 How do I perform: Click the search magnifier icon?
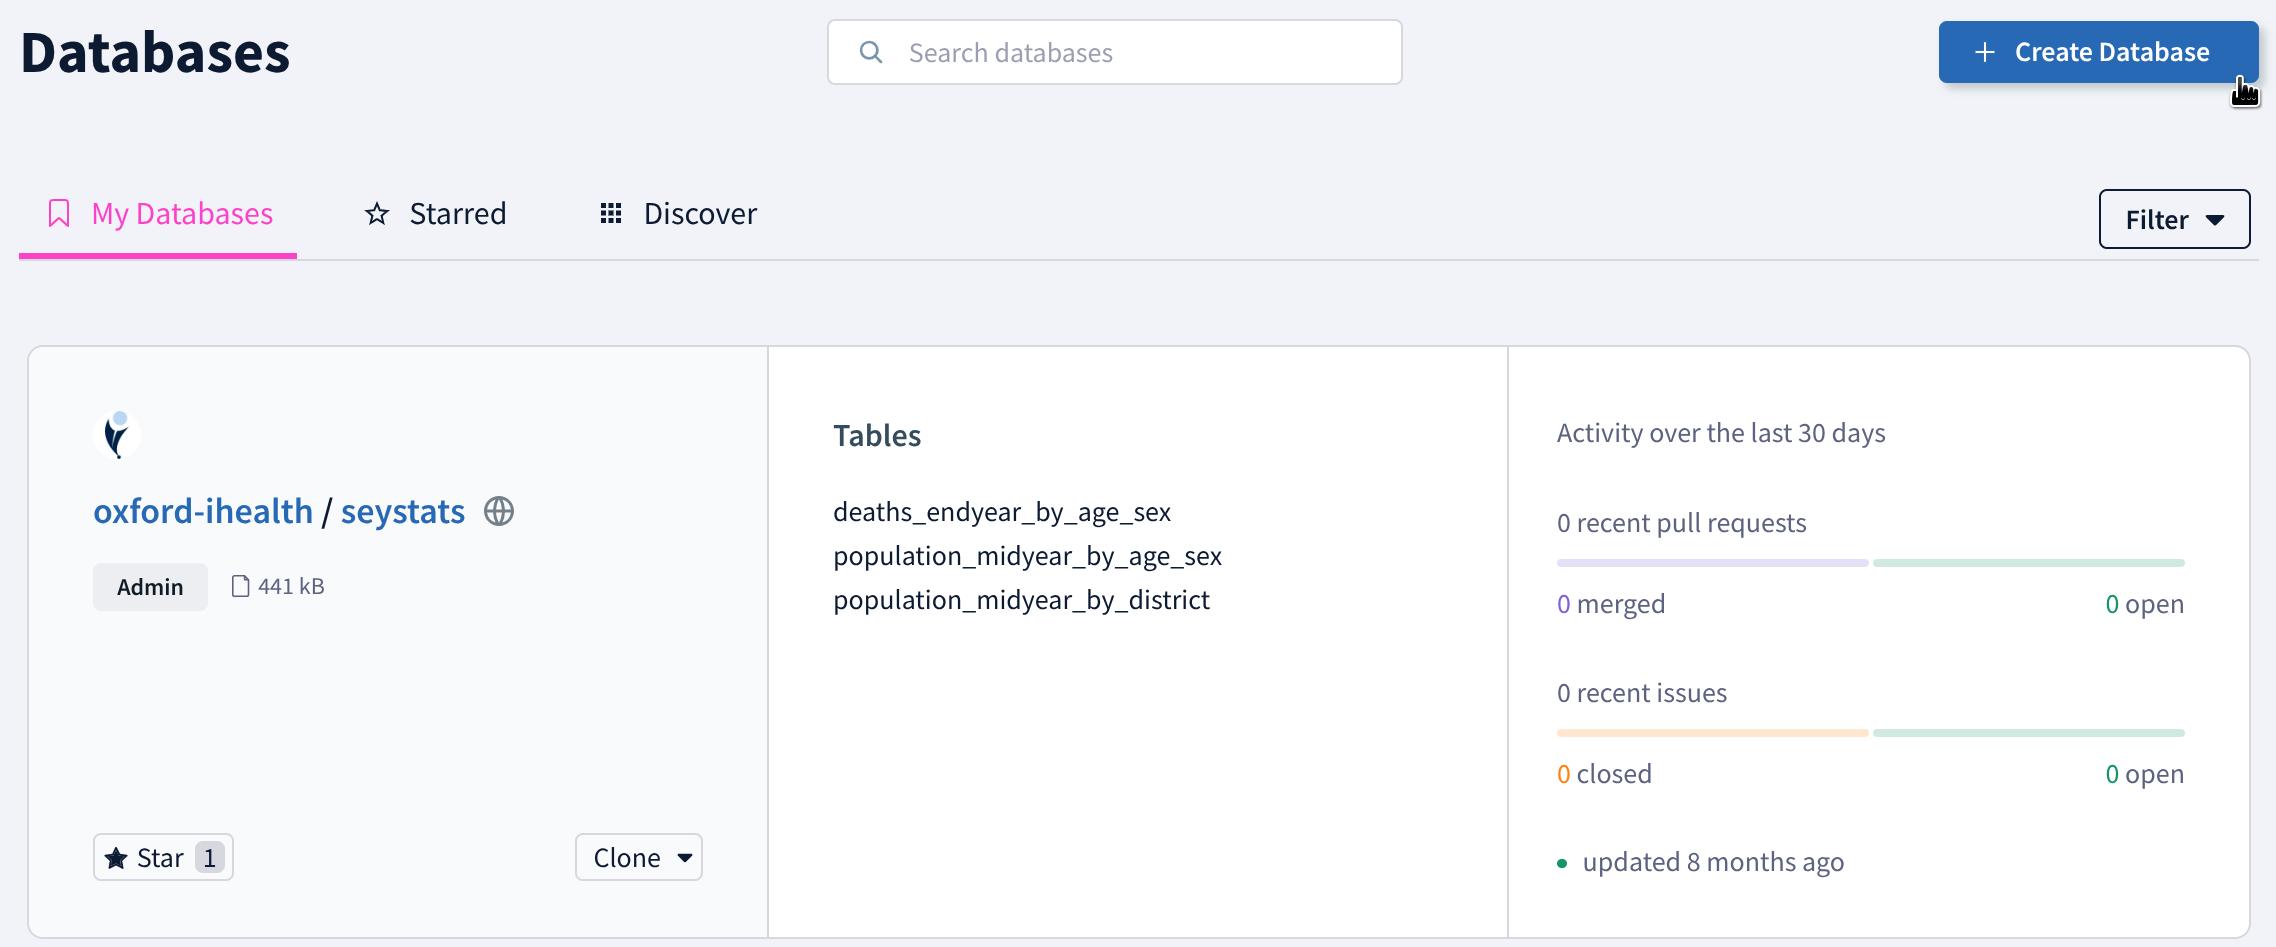point(871,52)
